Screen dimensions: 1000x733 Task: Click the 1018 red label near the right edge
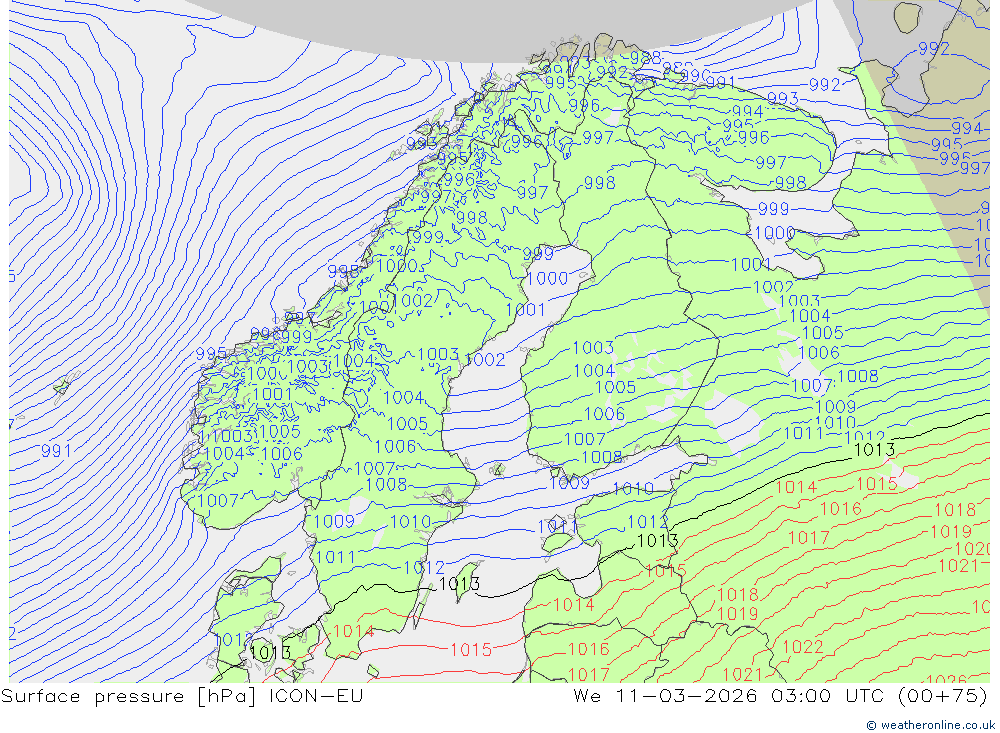click(x=955, y=510)
